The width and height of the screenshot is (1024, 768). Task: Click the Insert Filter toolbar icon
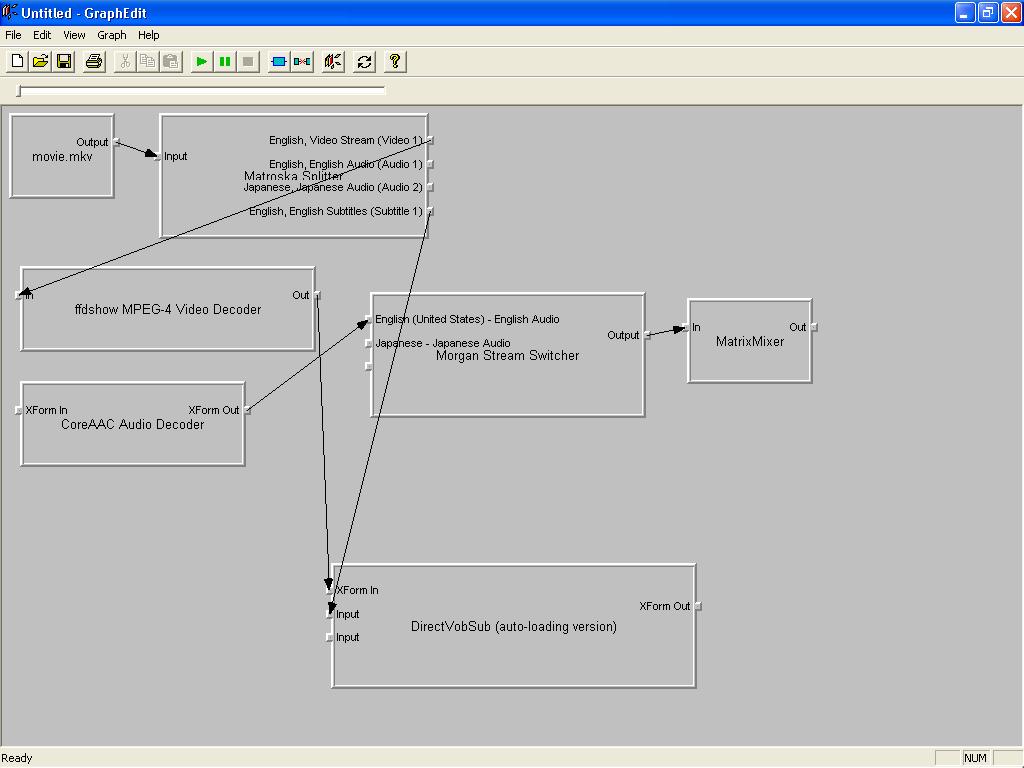click(x=278, y=61)
